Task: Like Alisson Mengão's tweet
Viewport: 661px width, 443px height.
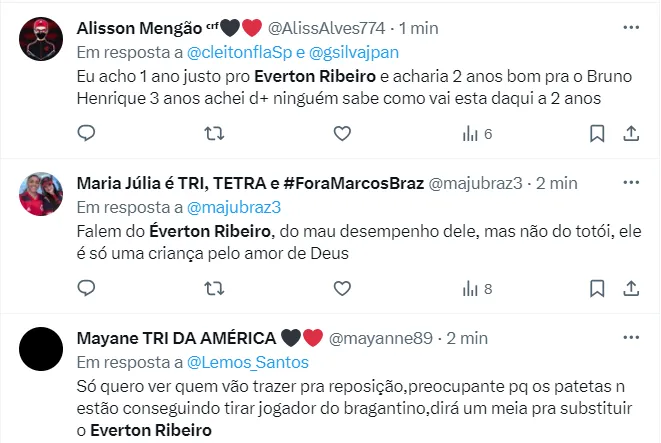Action: click(x=341, y=133)
